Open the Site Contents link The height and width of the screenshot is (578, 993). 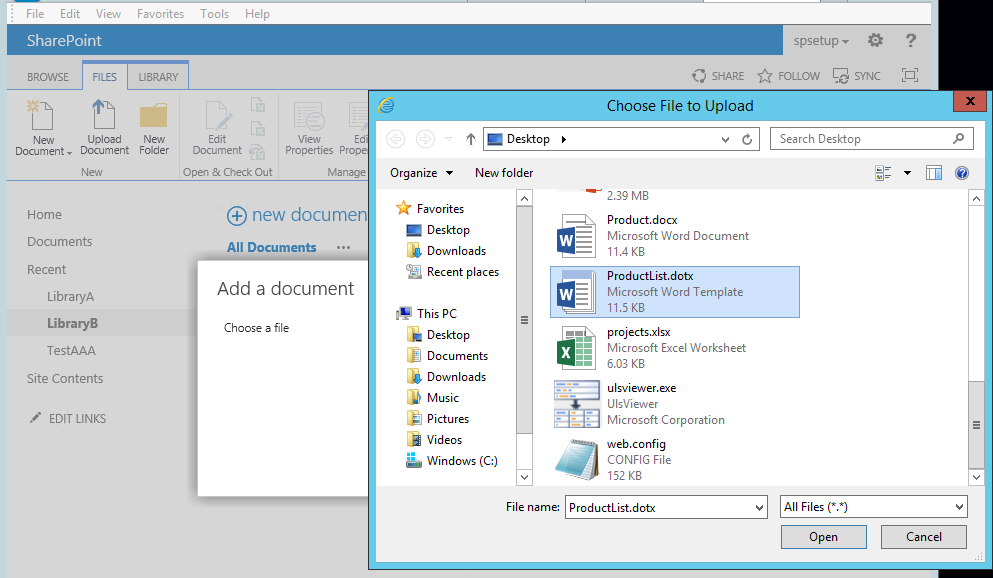click(x=65, y=379)
